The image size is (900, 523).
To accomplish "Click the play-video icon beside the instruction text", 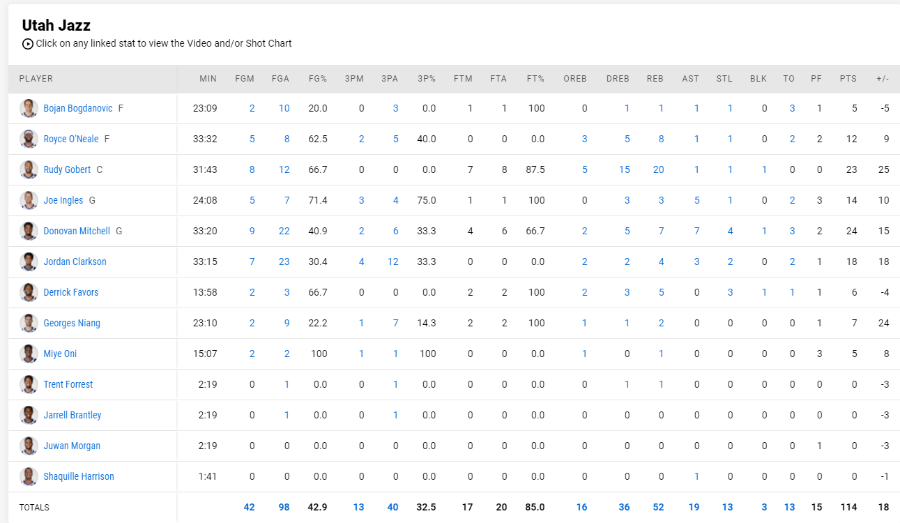I will [28, 44].
